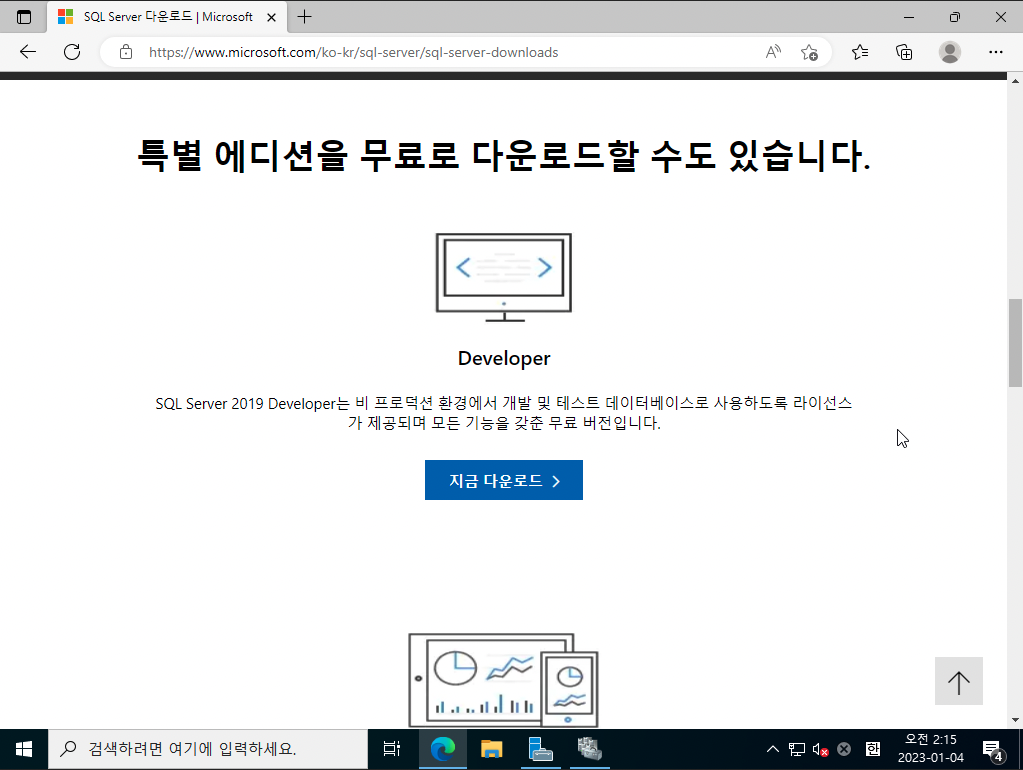This screenshot has width=1023, height=770.
Task: Click the gray X status tray icon
Action: [844, 749]
